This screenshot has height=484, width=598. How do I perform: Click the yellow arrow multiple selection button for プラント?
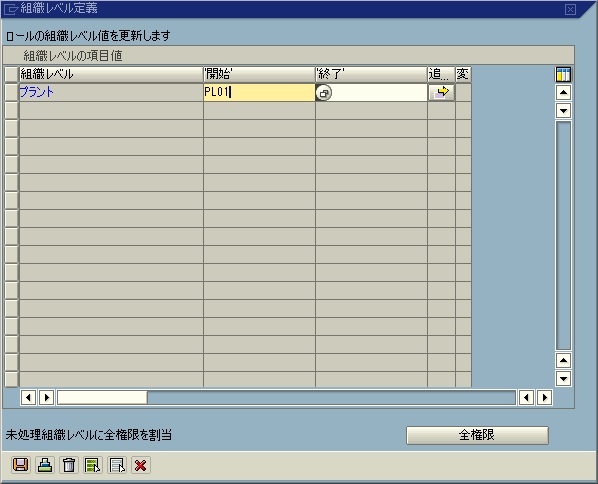coord(441,93)
